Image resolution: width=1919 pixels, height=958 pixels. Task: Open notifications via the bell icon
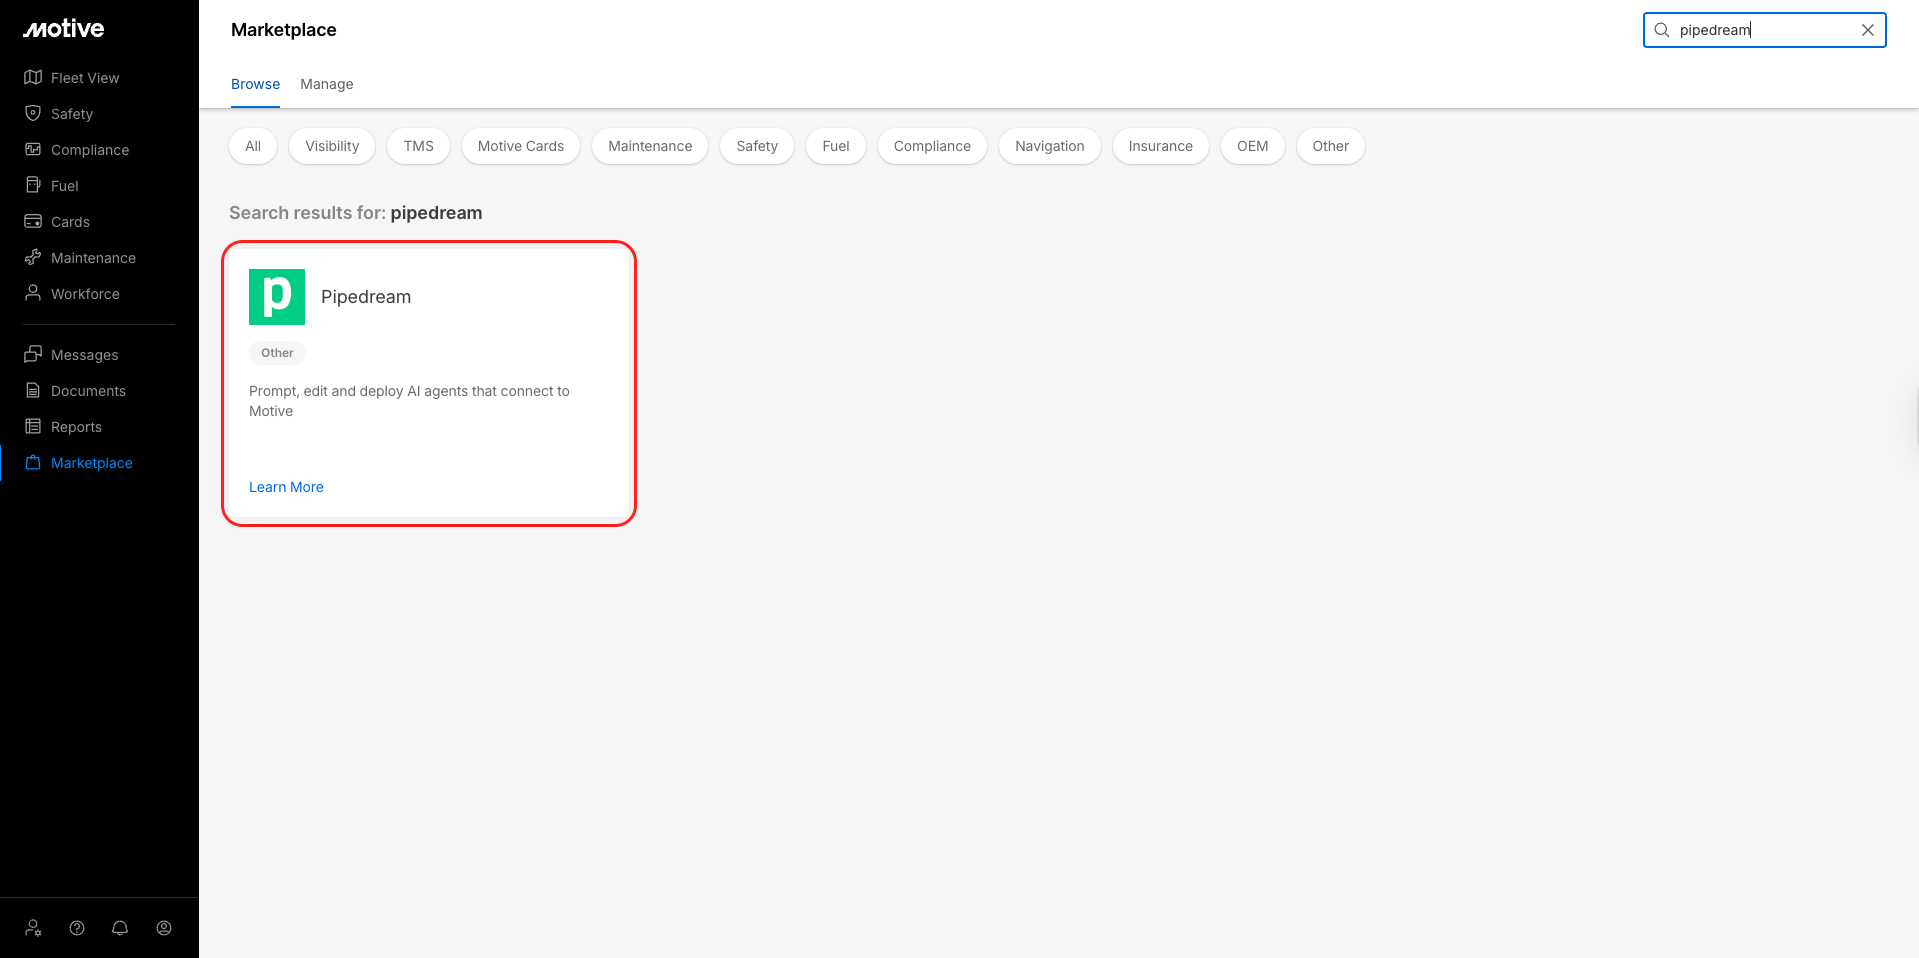tap(120, 927)
